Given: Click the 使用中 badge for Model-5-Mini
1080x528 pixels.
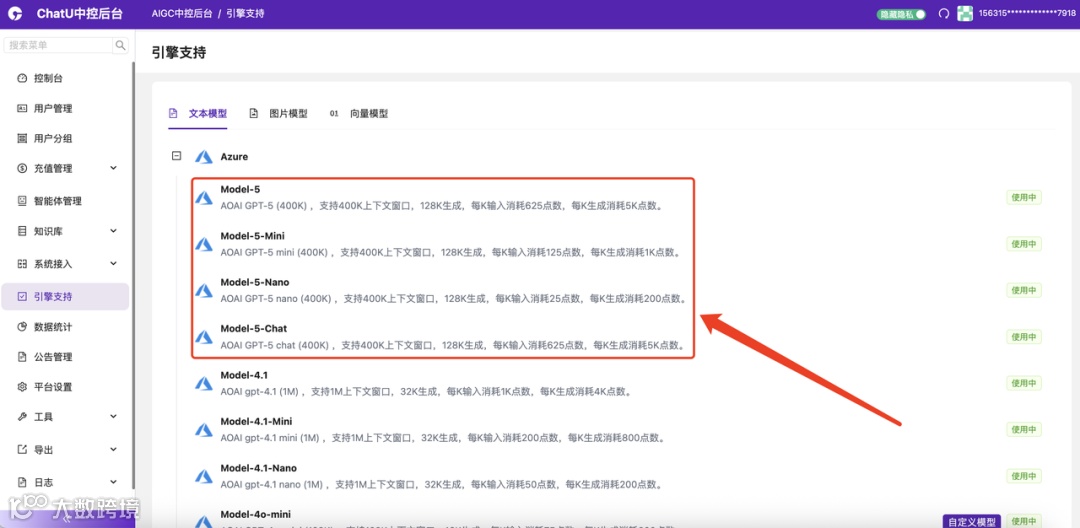Looking at the screenshot, I should click(x=1024, y=244).
